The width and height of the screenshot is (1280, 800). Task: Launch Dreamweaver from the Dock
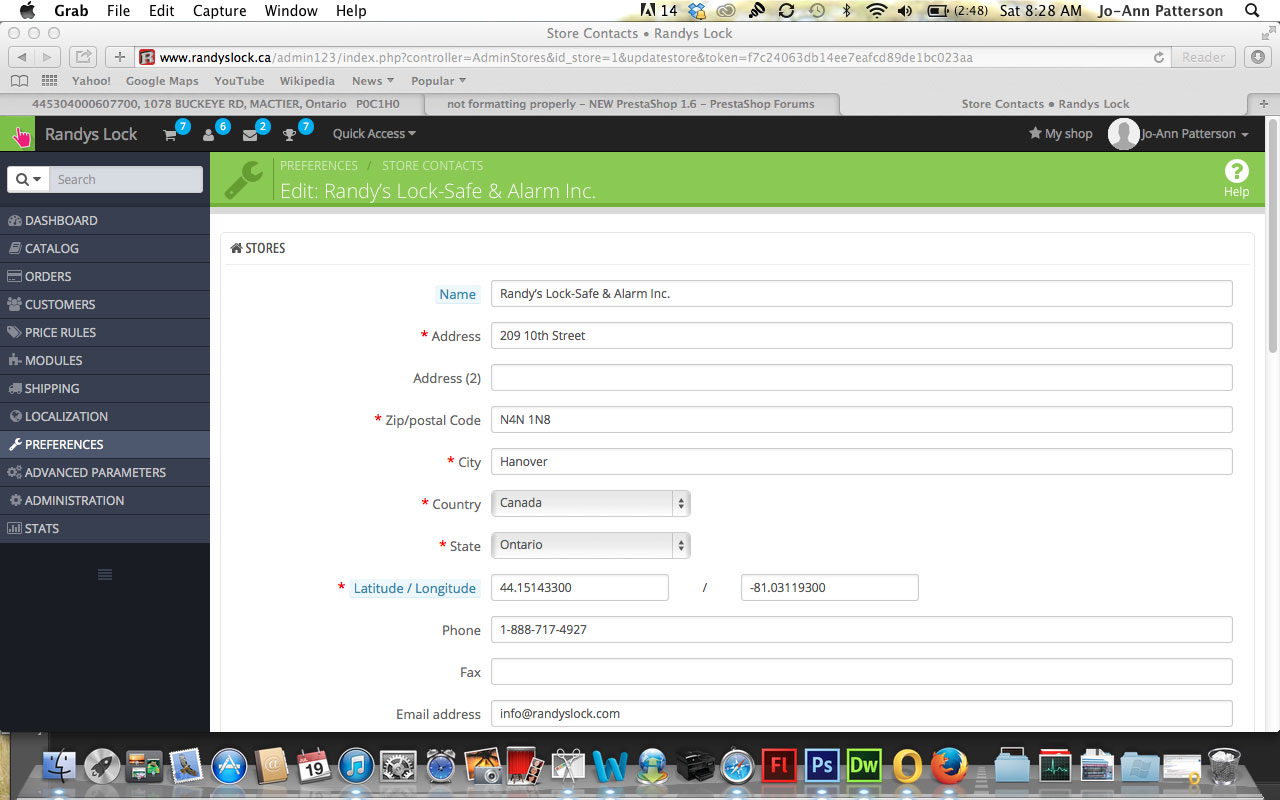864,766
